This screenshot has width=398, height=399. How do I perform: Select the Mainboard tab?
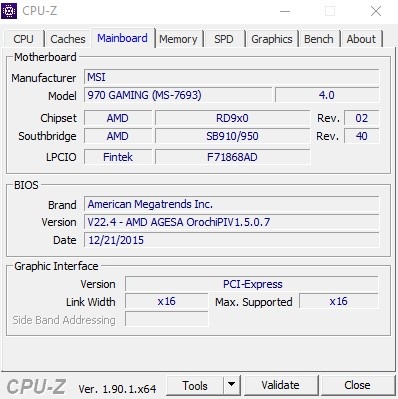[122, 38]
